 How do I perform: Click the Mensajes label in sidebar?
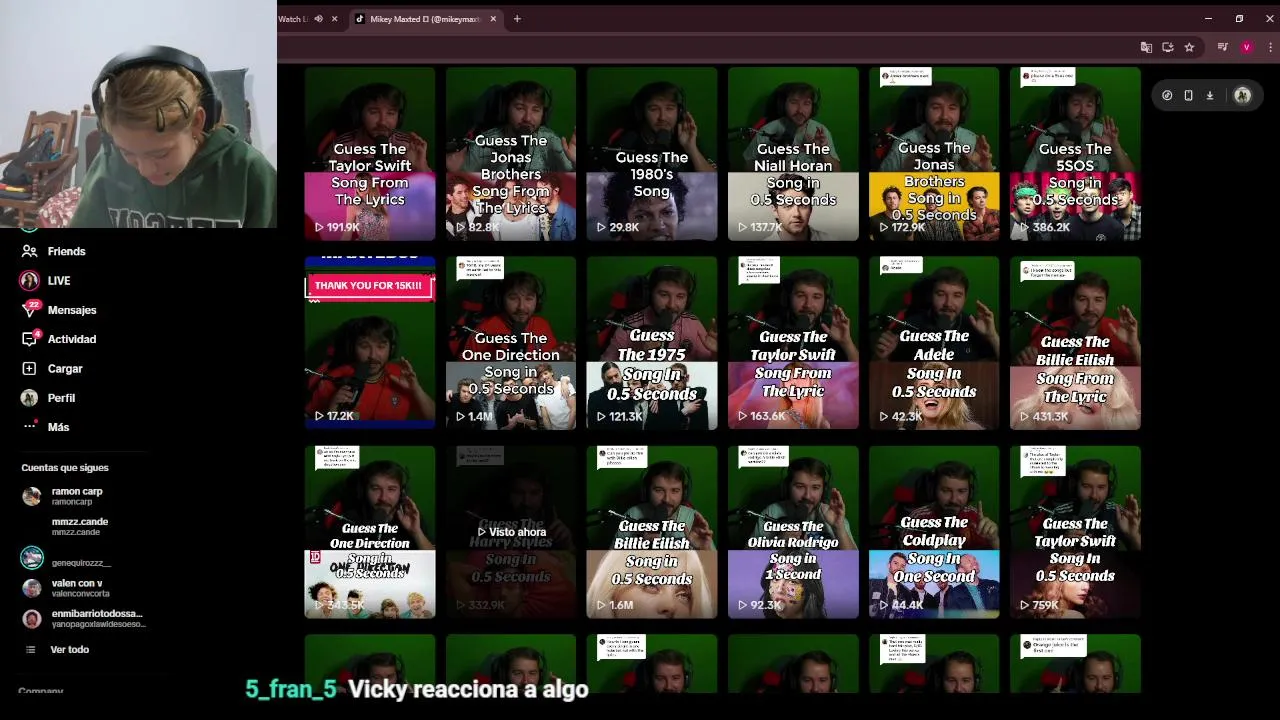click(x=72, y=310)
